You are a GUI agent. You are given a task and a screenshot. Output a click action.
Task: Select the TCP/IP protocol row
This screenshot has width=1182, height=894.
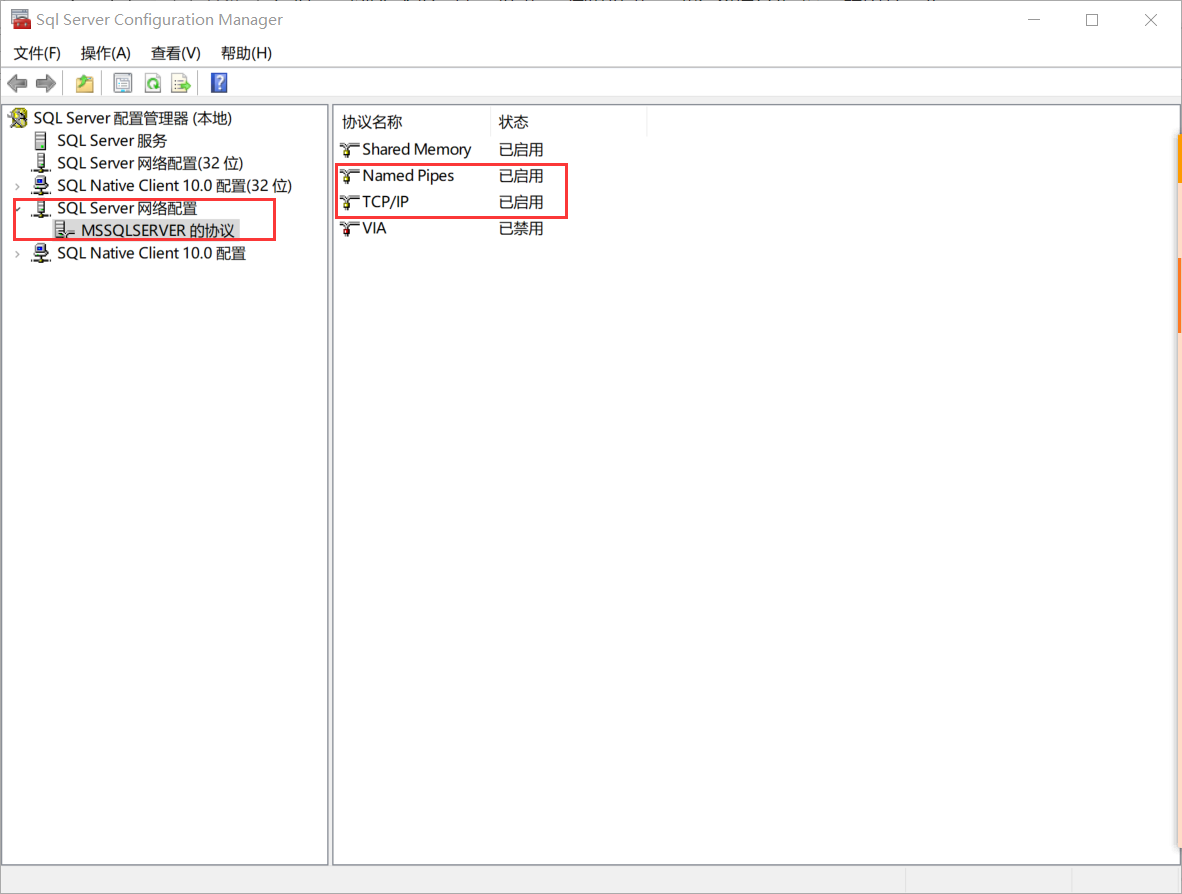[385, 201]
